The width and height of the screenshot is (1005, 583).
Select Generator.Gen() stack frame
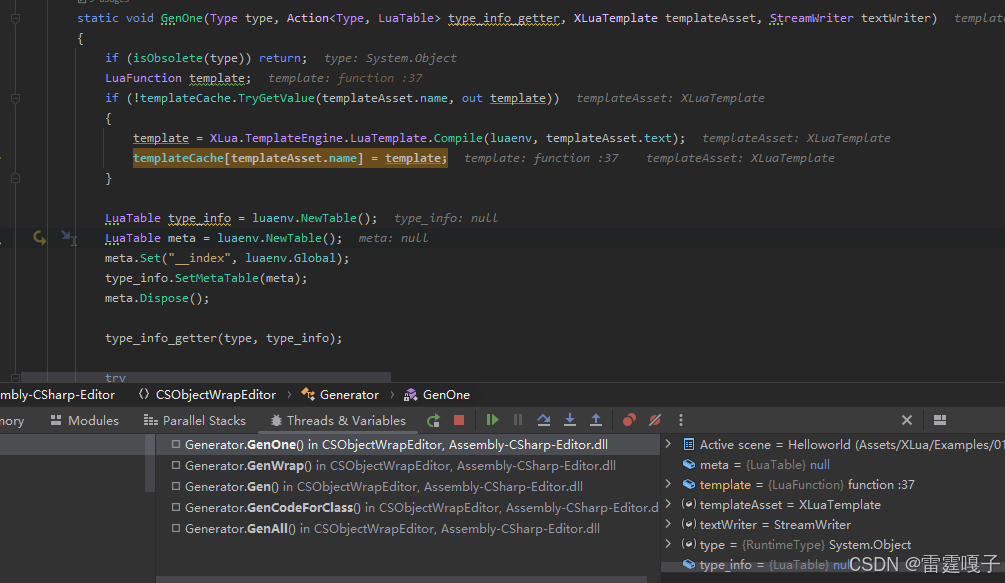click(x=408, y=486)
